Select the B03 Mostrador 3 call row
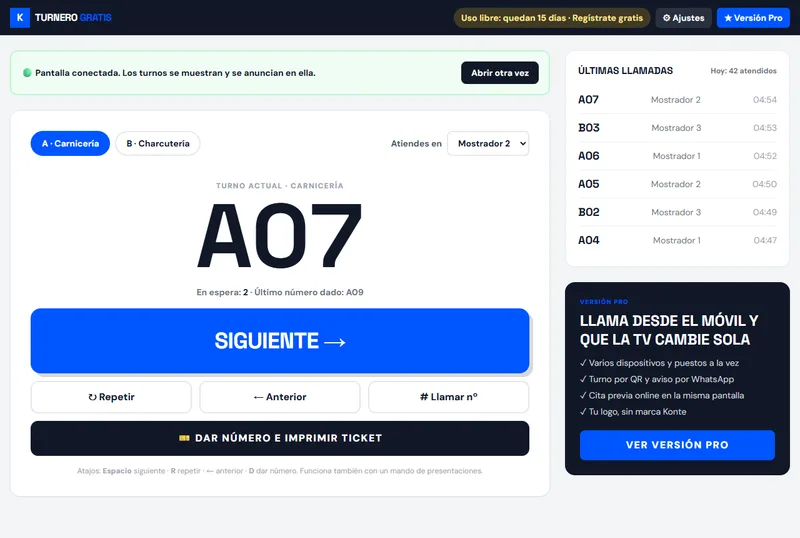The height and width of the screenshot is (538, 800). (x=677, y=128)
